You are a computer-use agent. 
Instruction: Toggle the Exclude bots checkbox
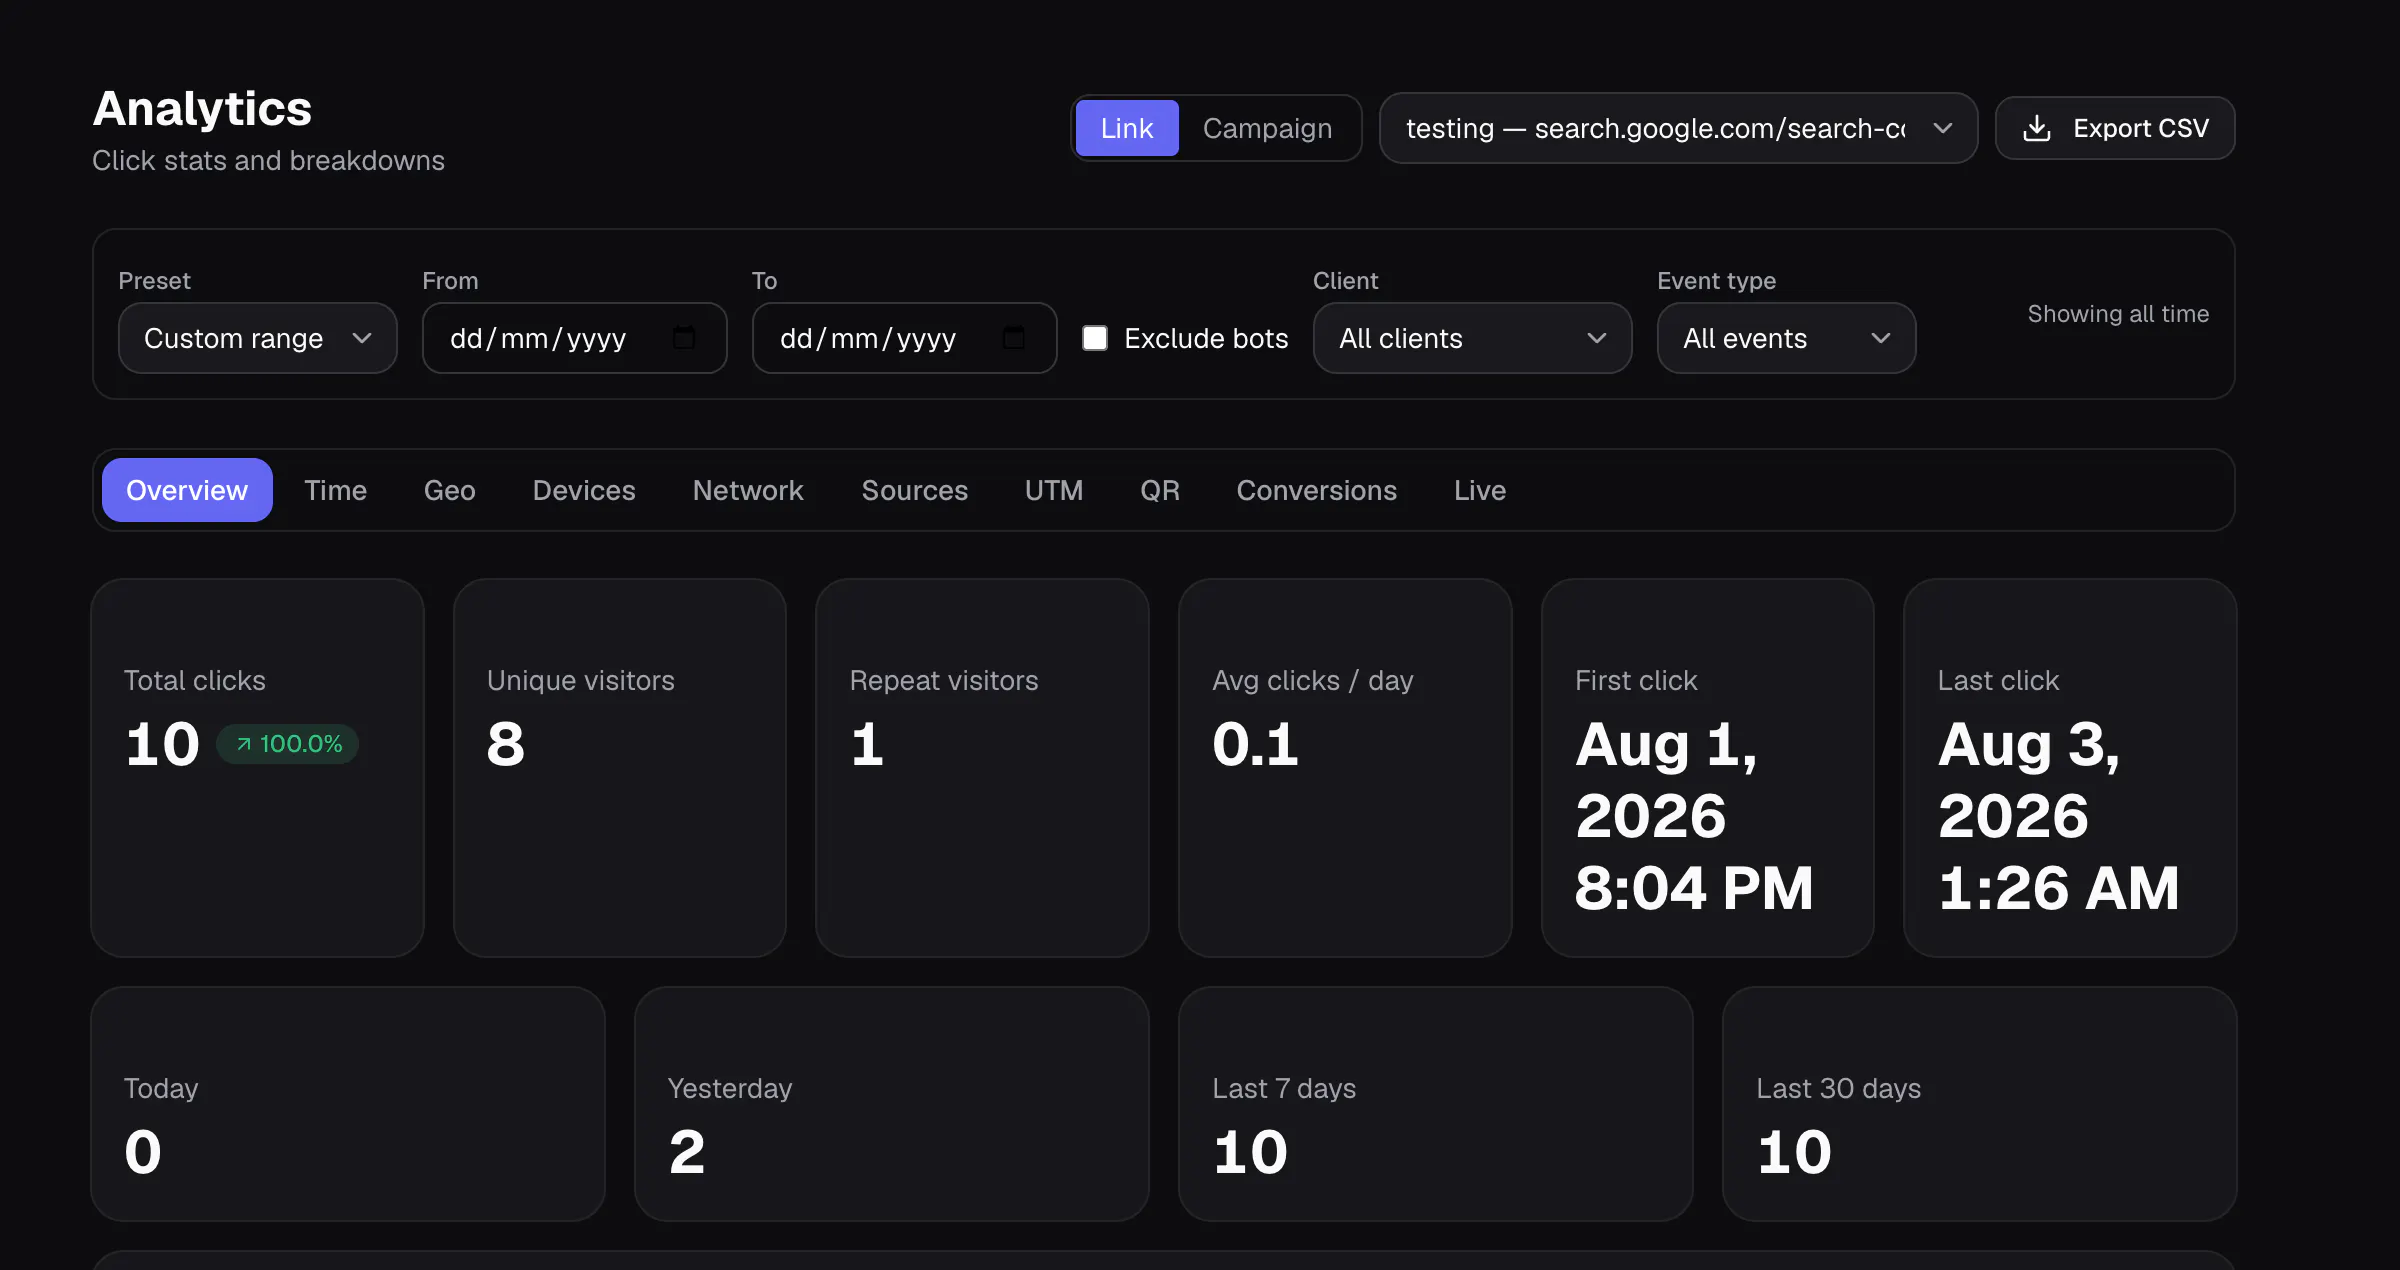click(1095, 338)
